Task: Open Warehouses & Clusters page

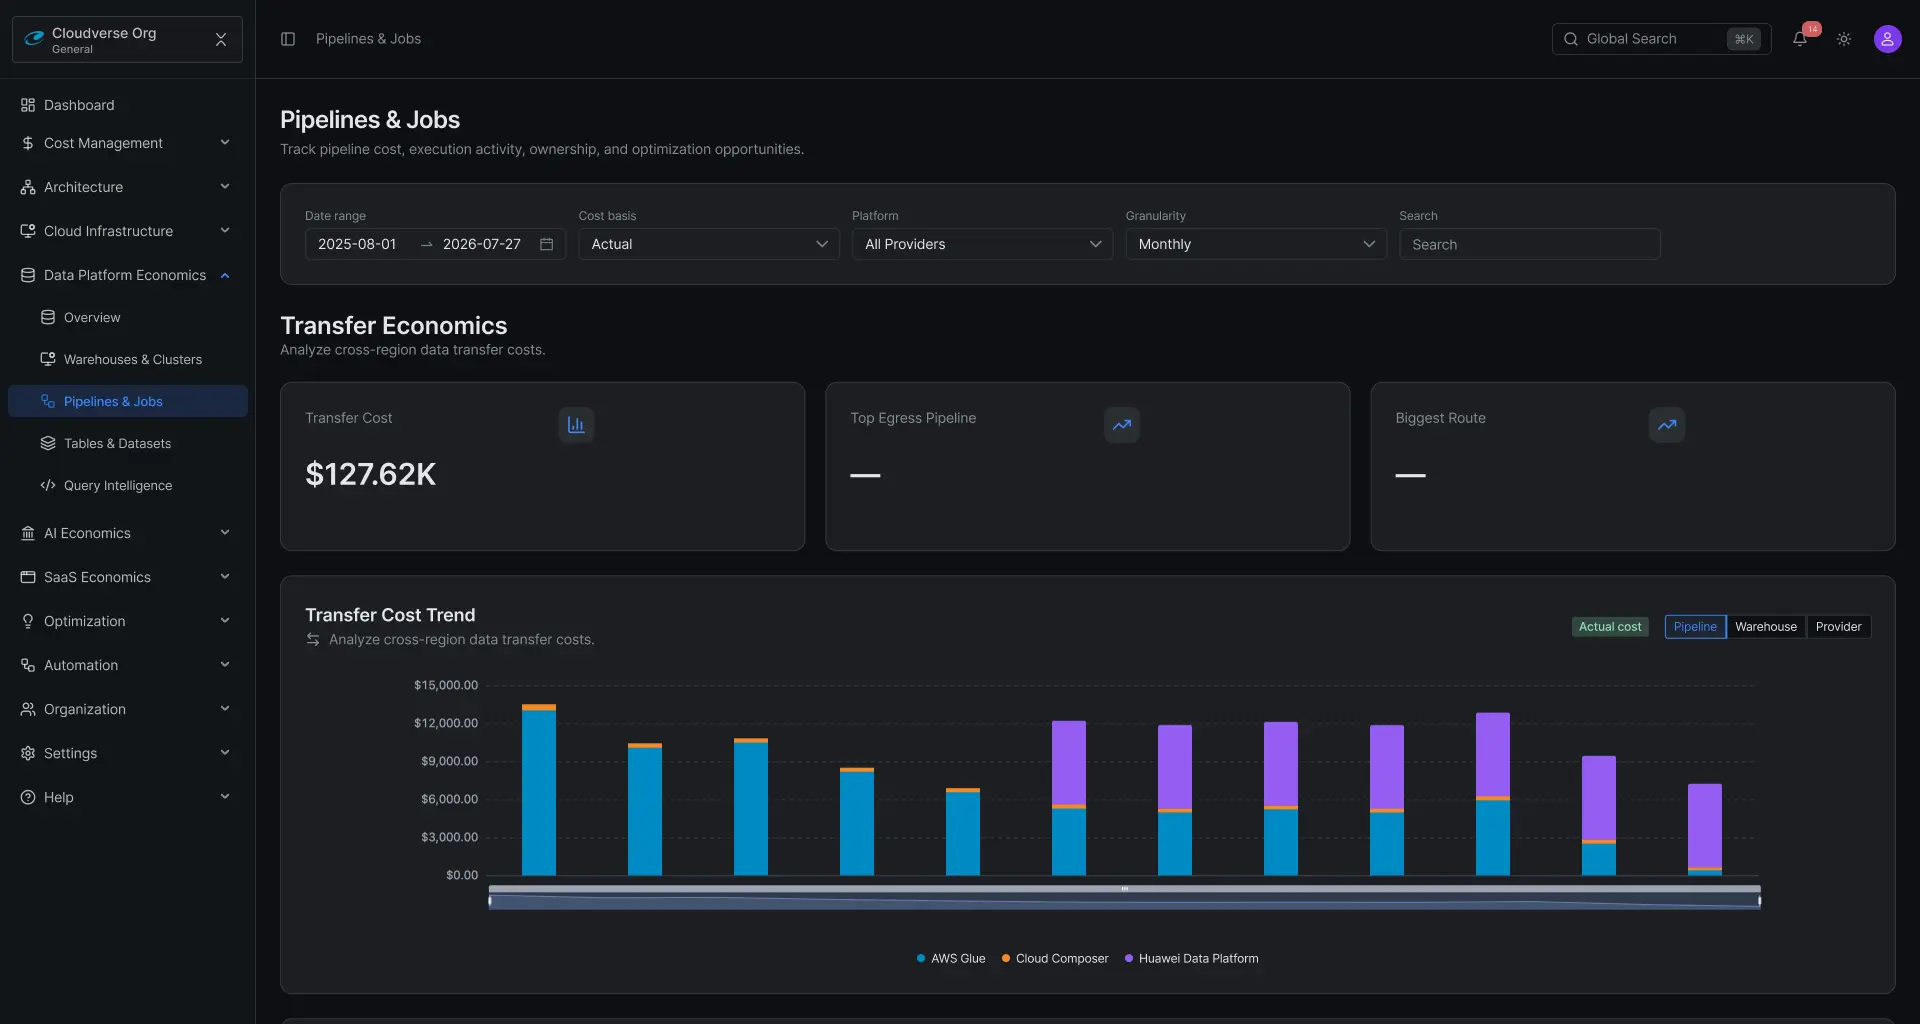Action: click(128, 359)
